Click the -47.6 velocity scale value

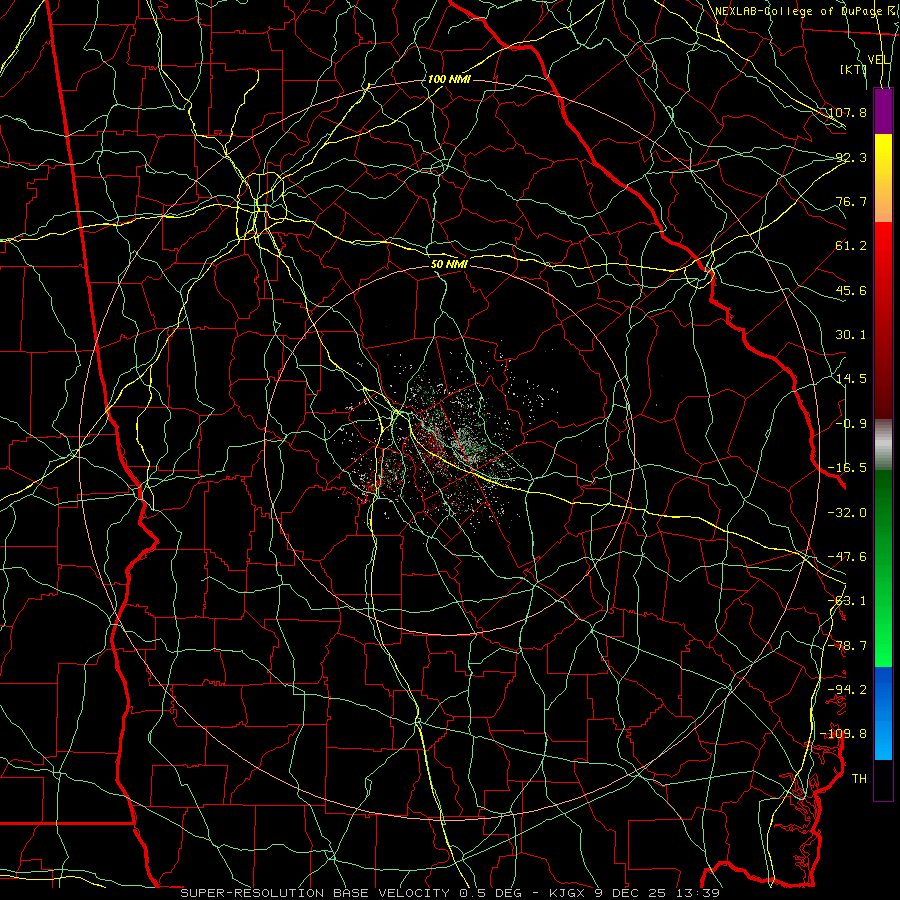847,557
